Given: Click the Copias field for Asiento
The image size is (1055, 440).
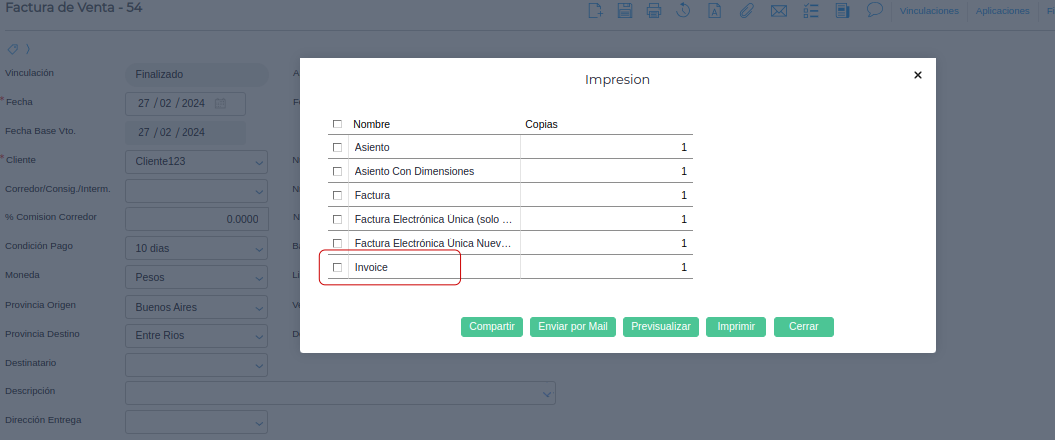Looking at the screenshot, I should [x=606, y=147].
